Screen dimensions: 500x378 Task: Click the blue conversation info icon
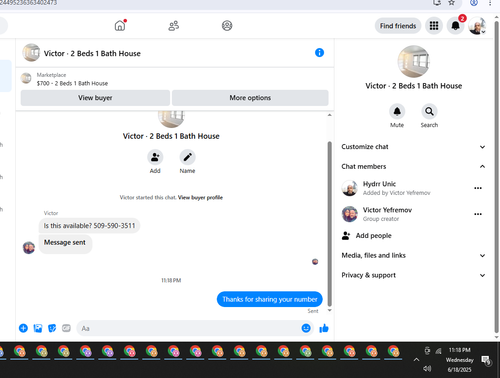(319, 53)
